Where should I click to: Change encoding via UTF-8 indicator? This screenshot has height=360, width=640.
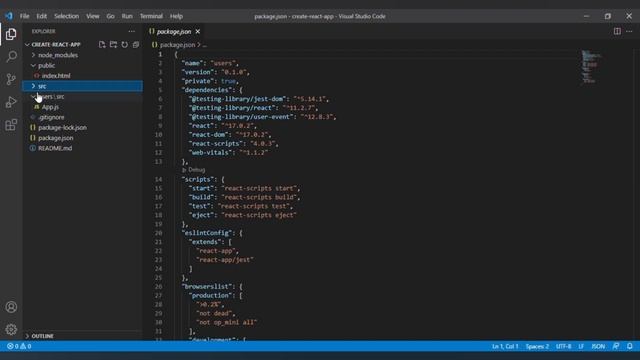click(563, 346)
